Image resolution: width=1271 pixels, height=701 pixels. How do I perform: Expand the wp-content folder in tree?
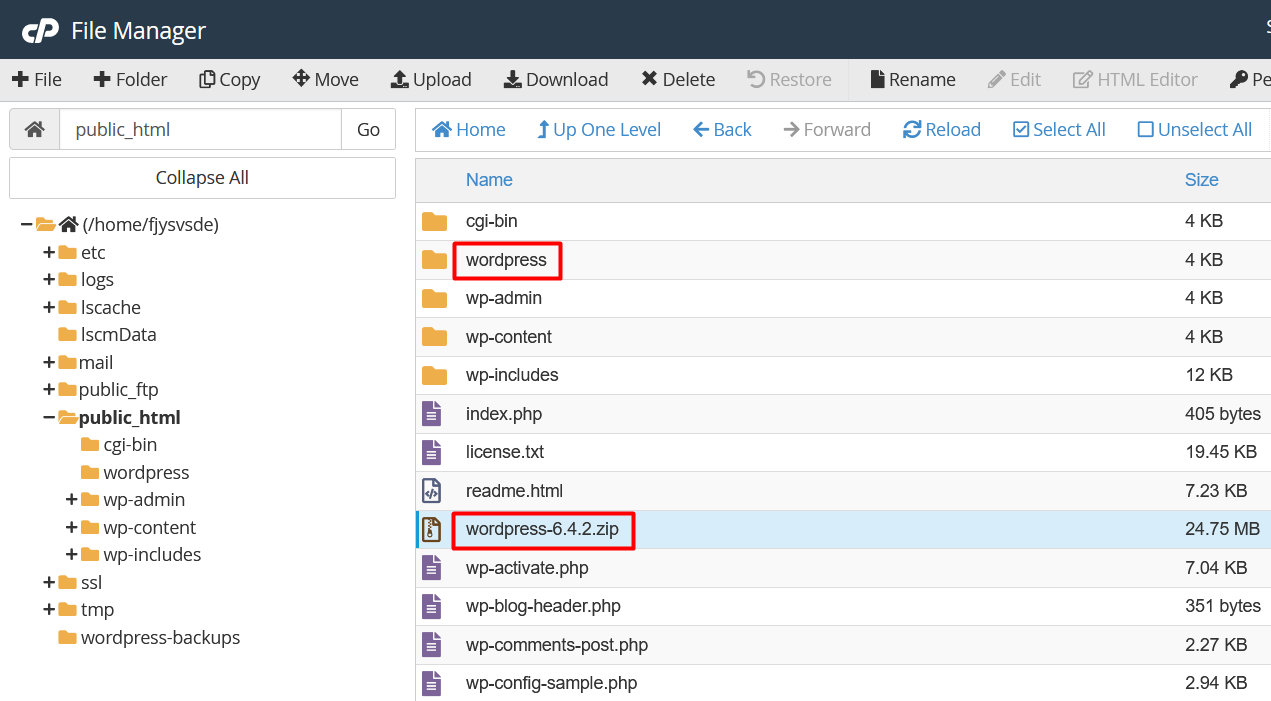click(72, 528)
